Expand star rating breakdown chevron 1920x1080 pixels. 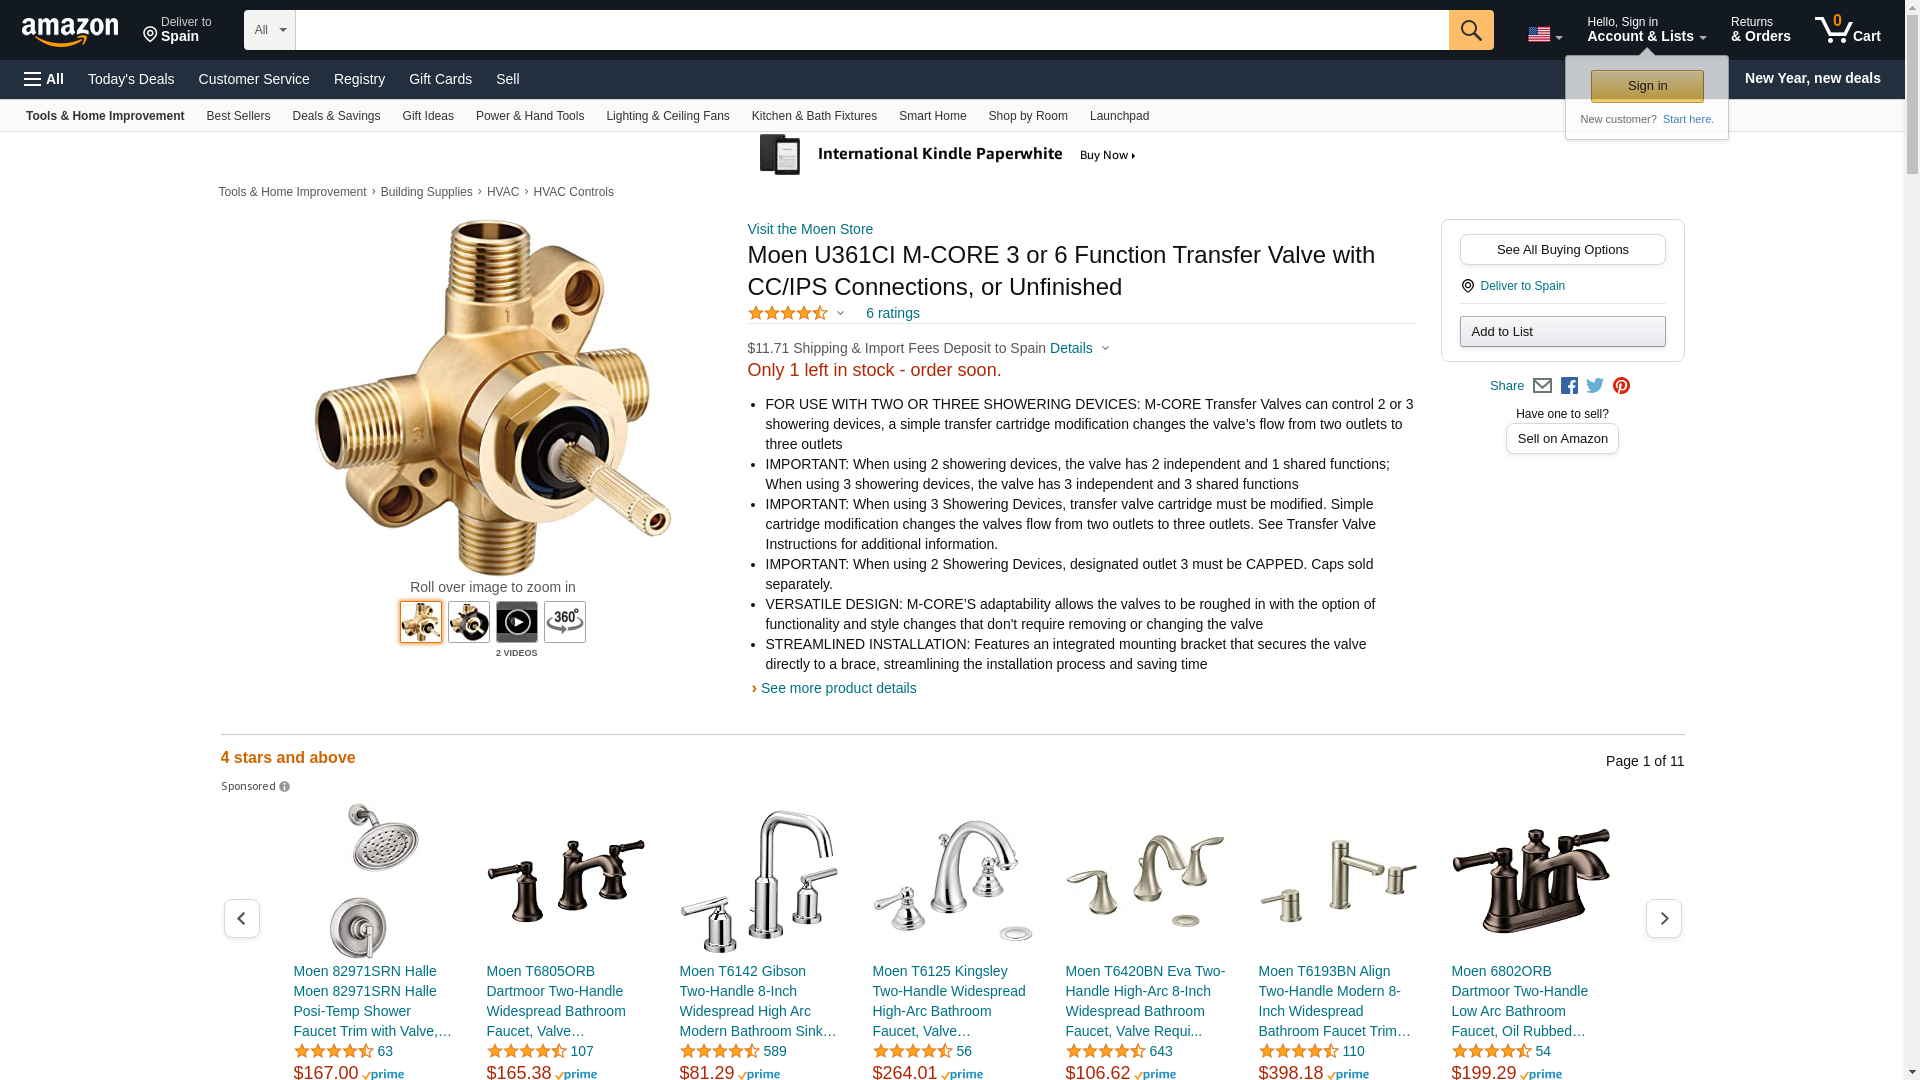[x=840, y=314]
